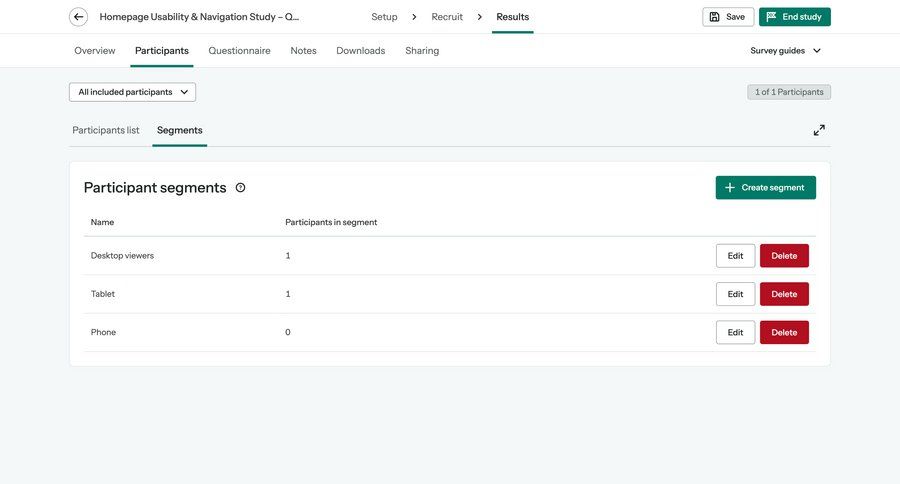Click the expand fullscreen icon

819,130
